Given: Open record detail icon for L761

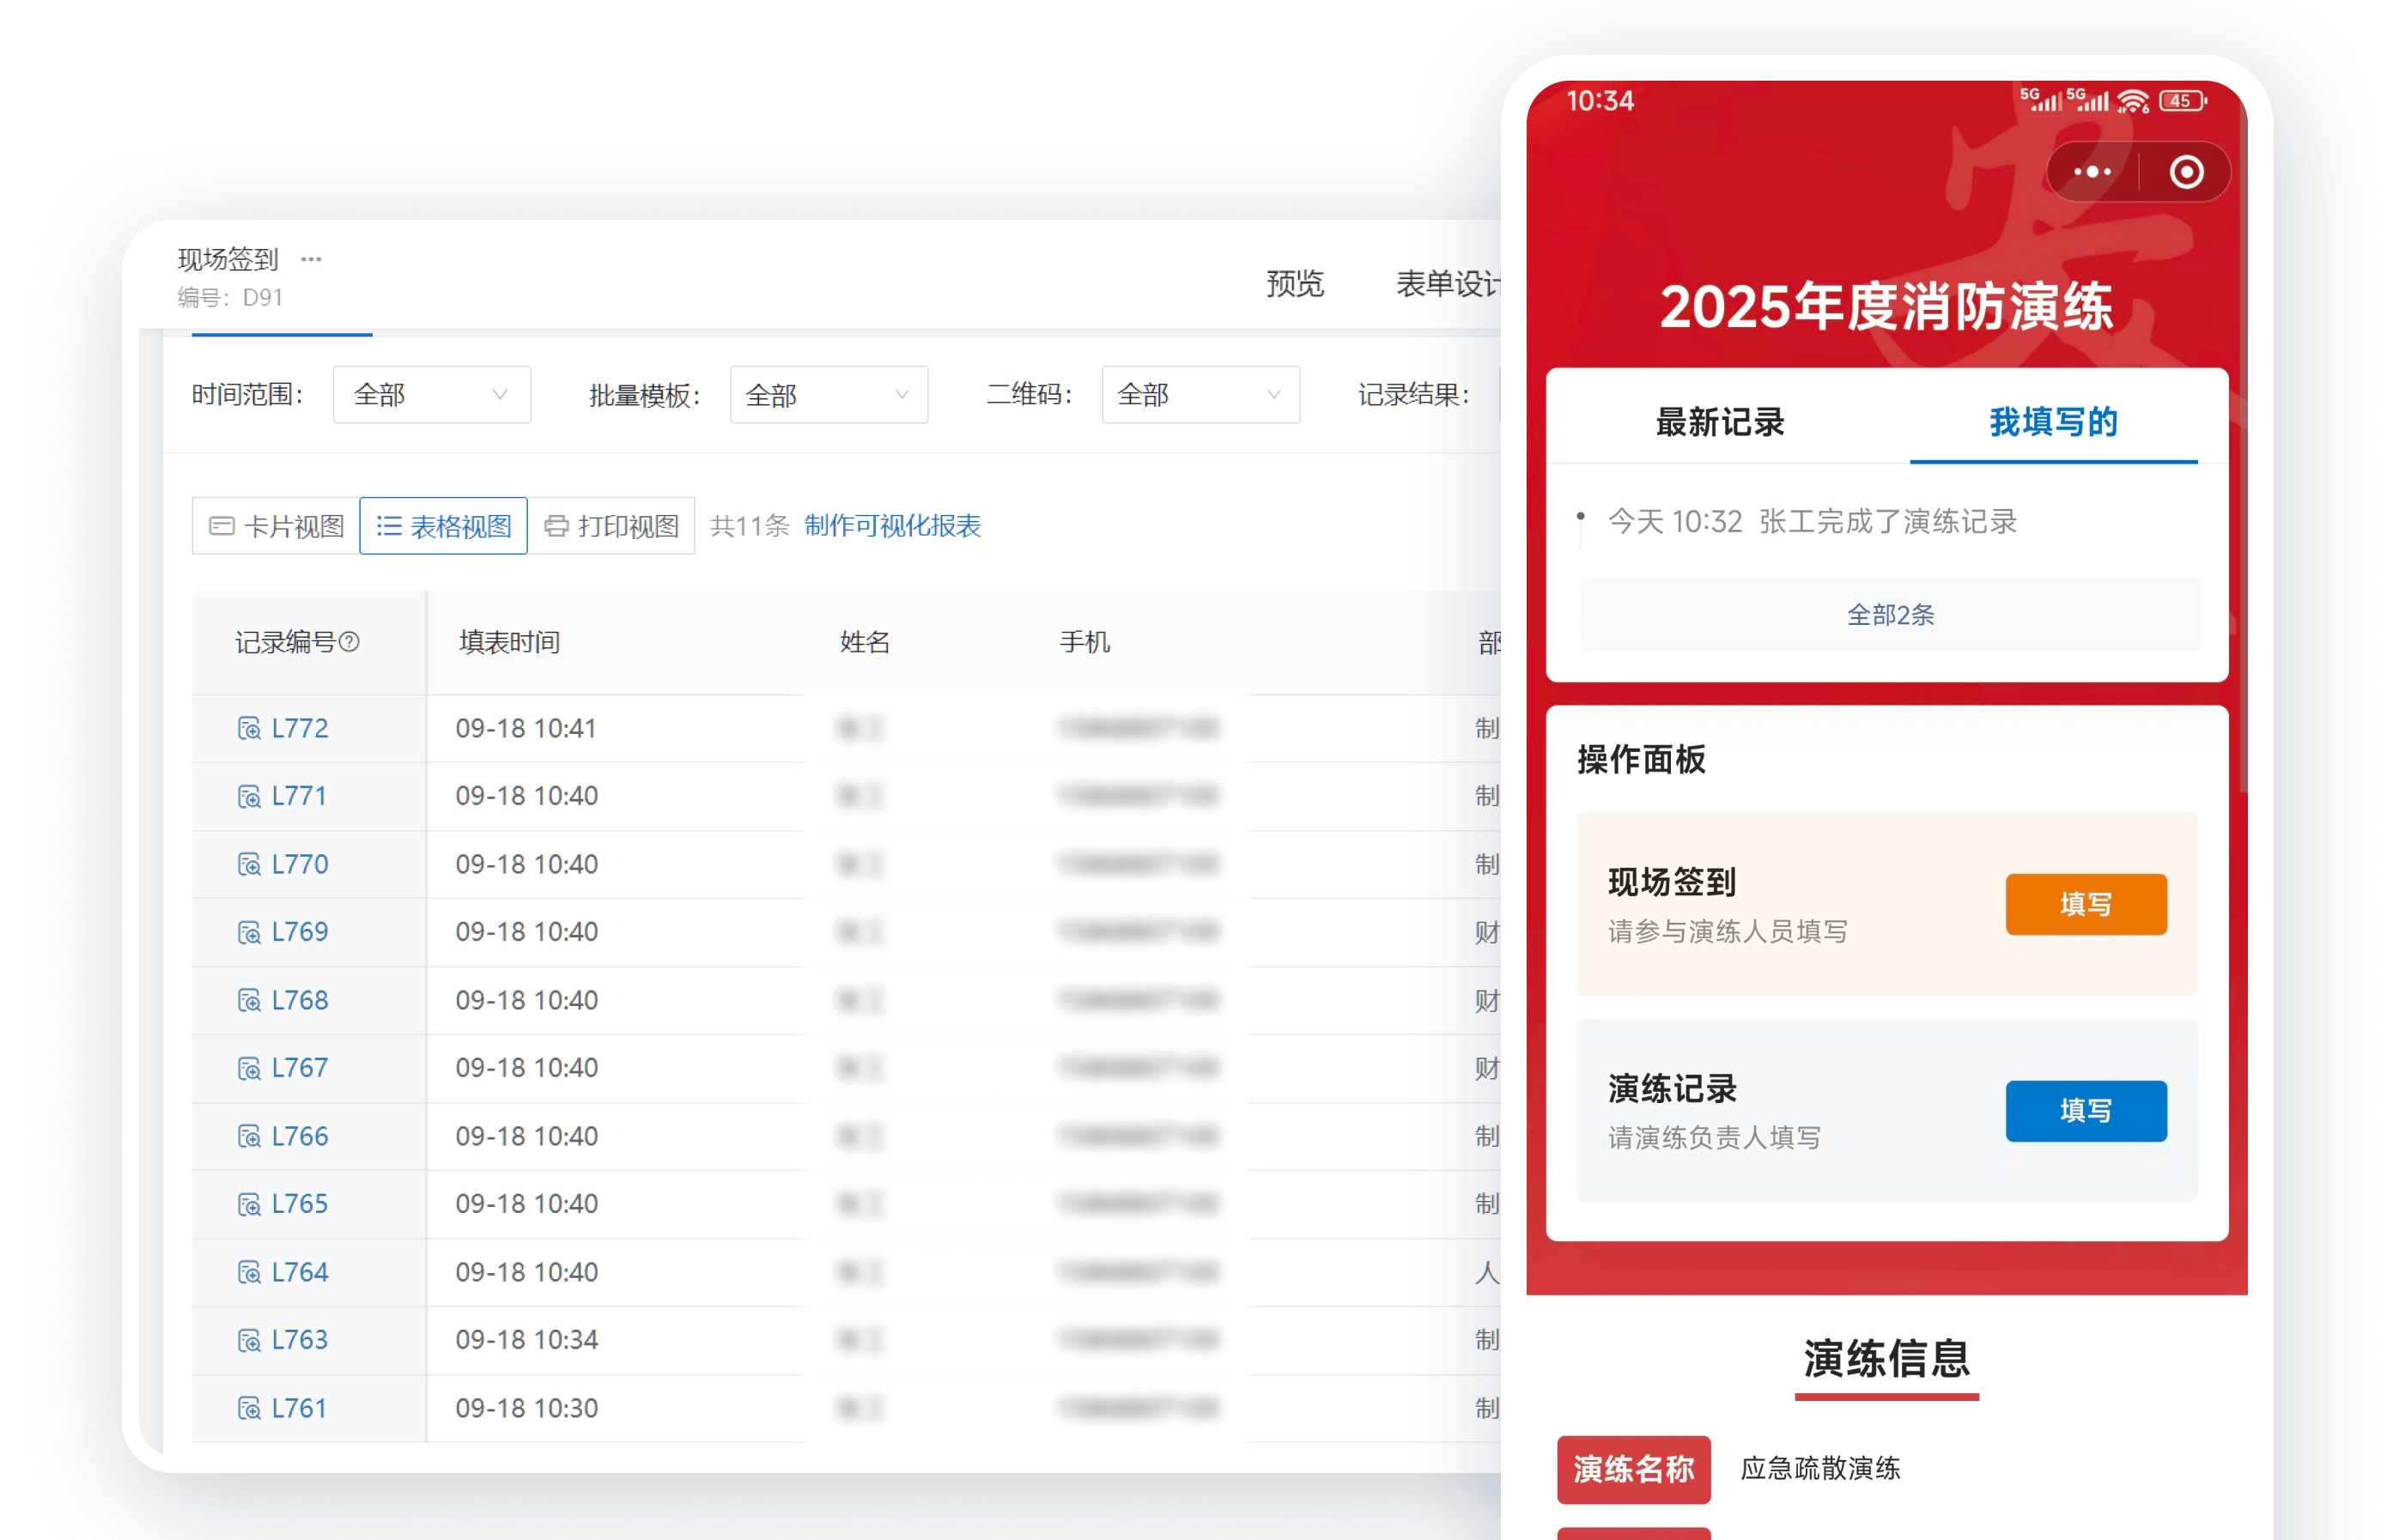Looking at the screenshot, I should [x=249, y=1408].
